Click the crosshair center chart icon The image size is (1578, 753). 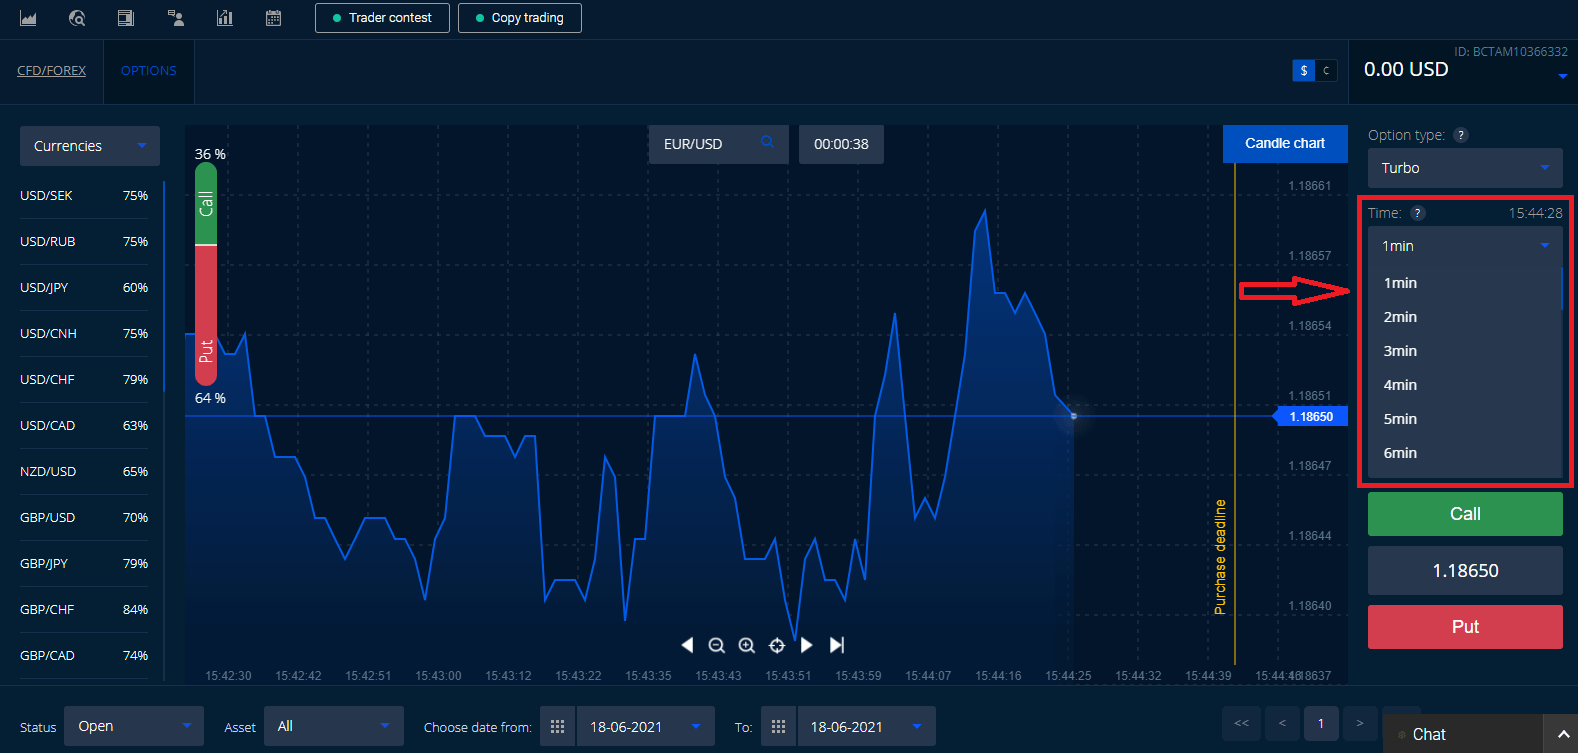(777, 645)
